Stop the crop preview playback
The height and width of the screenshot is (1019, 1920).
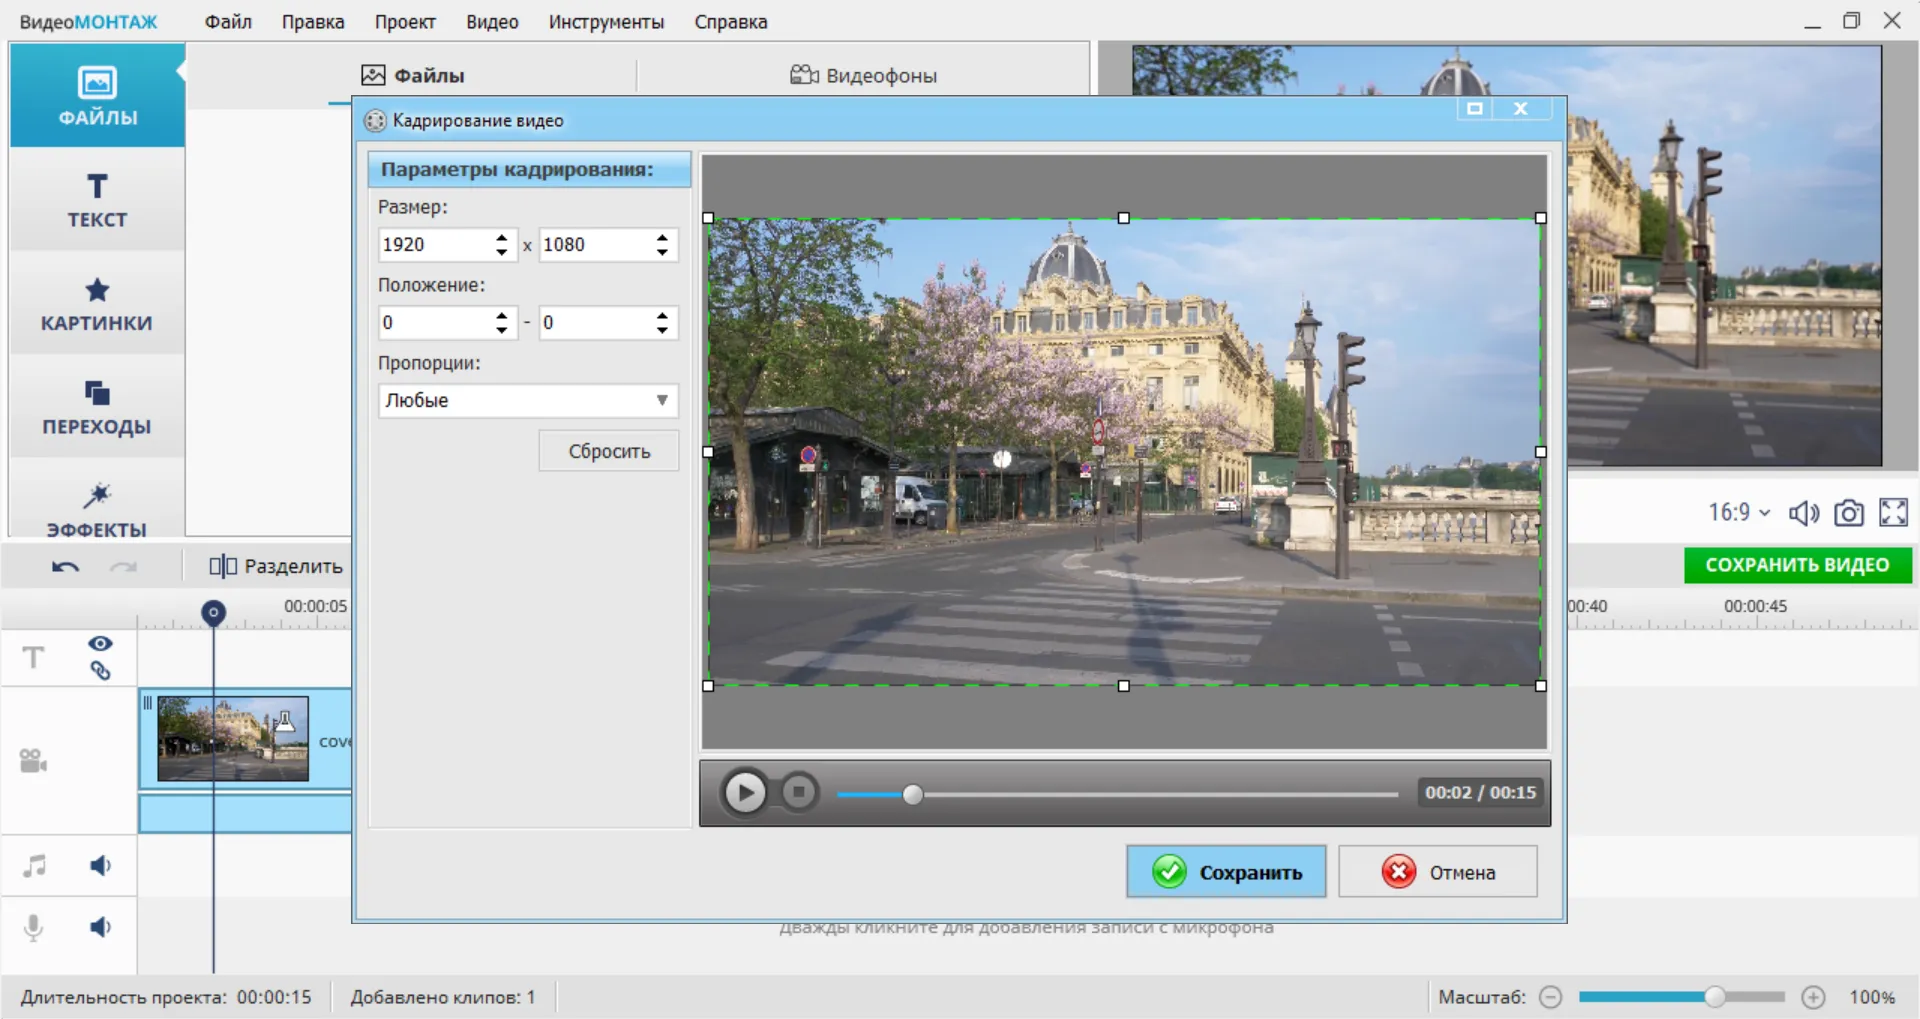coord(798,793)
